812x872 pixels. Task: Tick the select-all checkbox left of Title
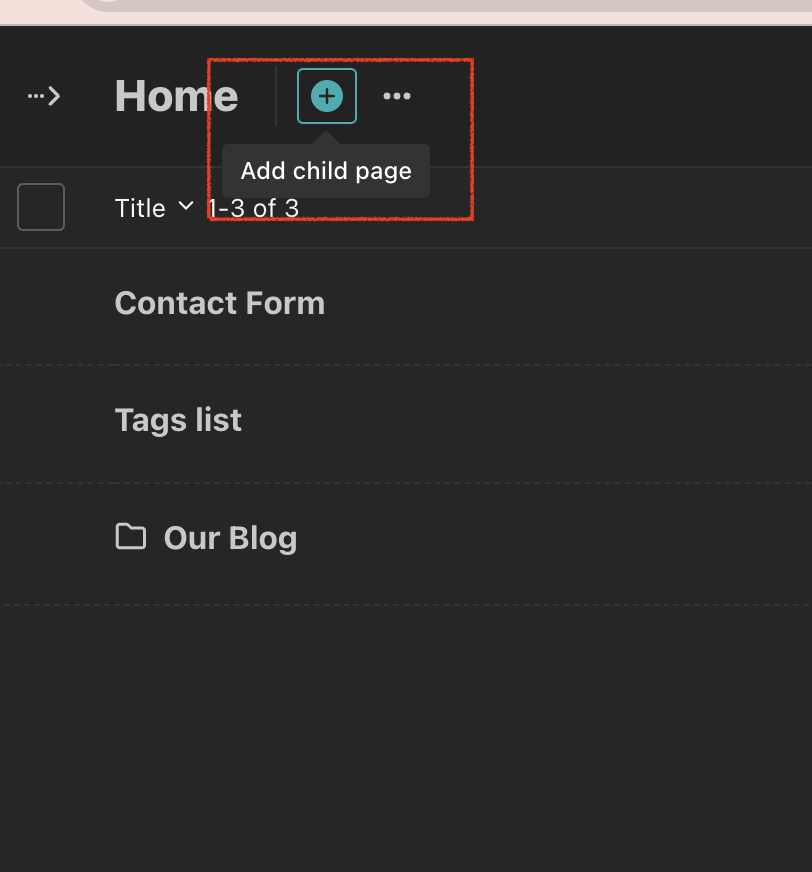tap(41, 207)
